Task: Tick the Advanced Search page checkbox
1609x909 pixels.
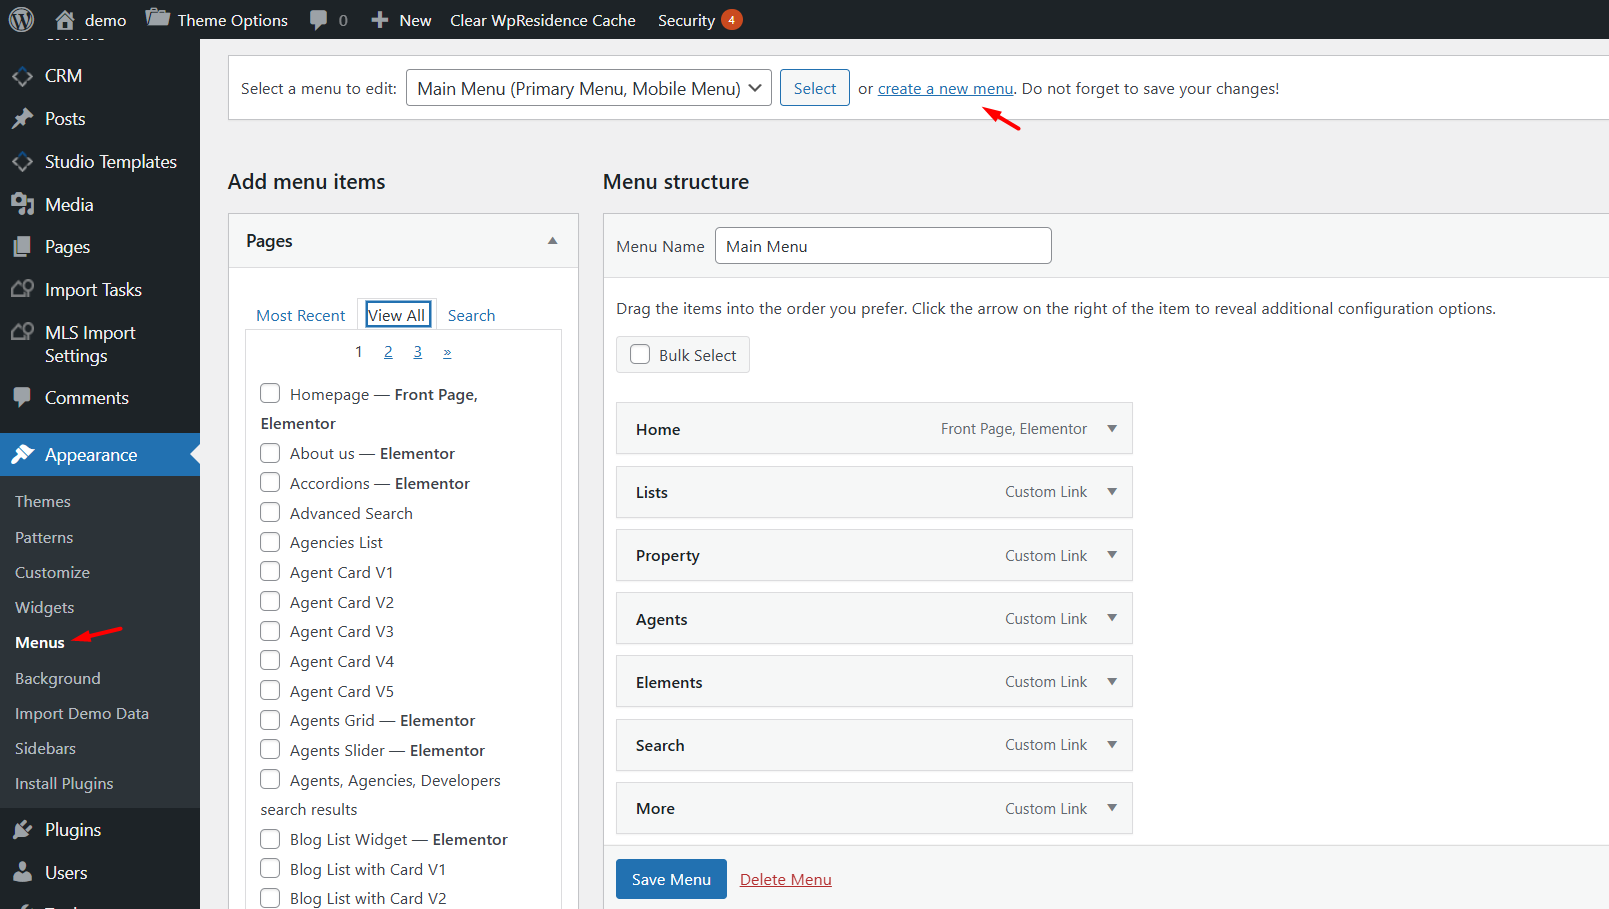Action: (270, 513)
